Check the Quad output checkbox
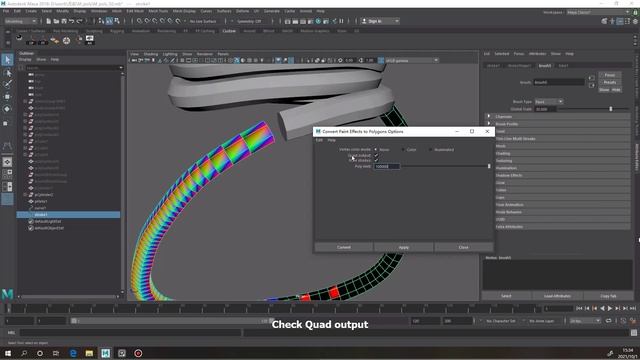640x360 pixels. coord(376,156)
